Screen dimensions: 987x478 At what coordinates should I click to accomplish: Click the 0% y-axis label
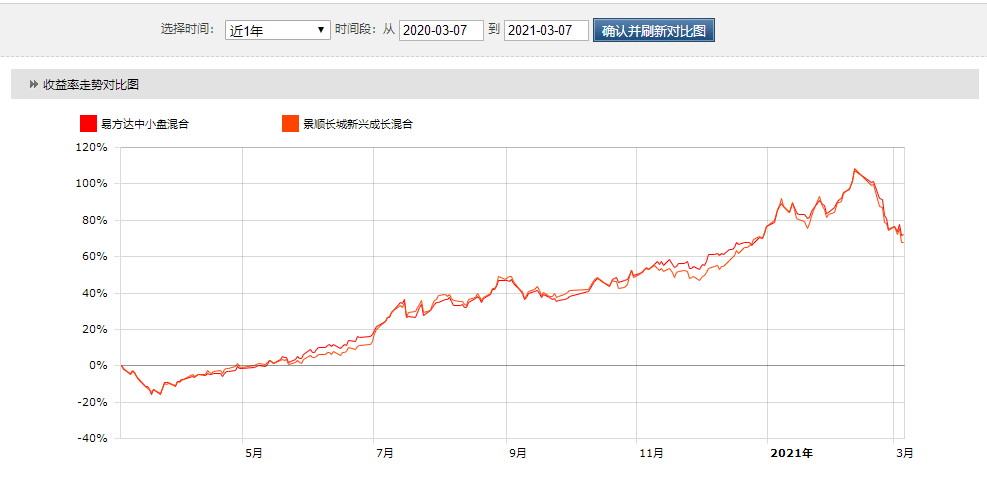pos(98,366)
